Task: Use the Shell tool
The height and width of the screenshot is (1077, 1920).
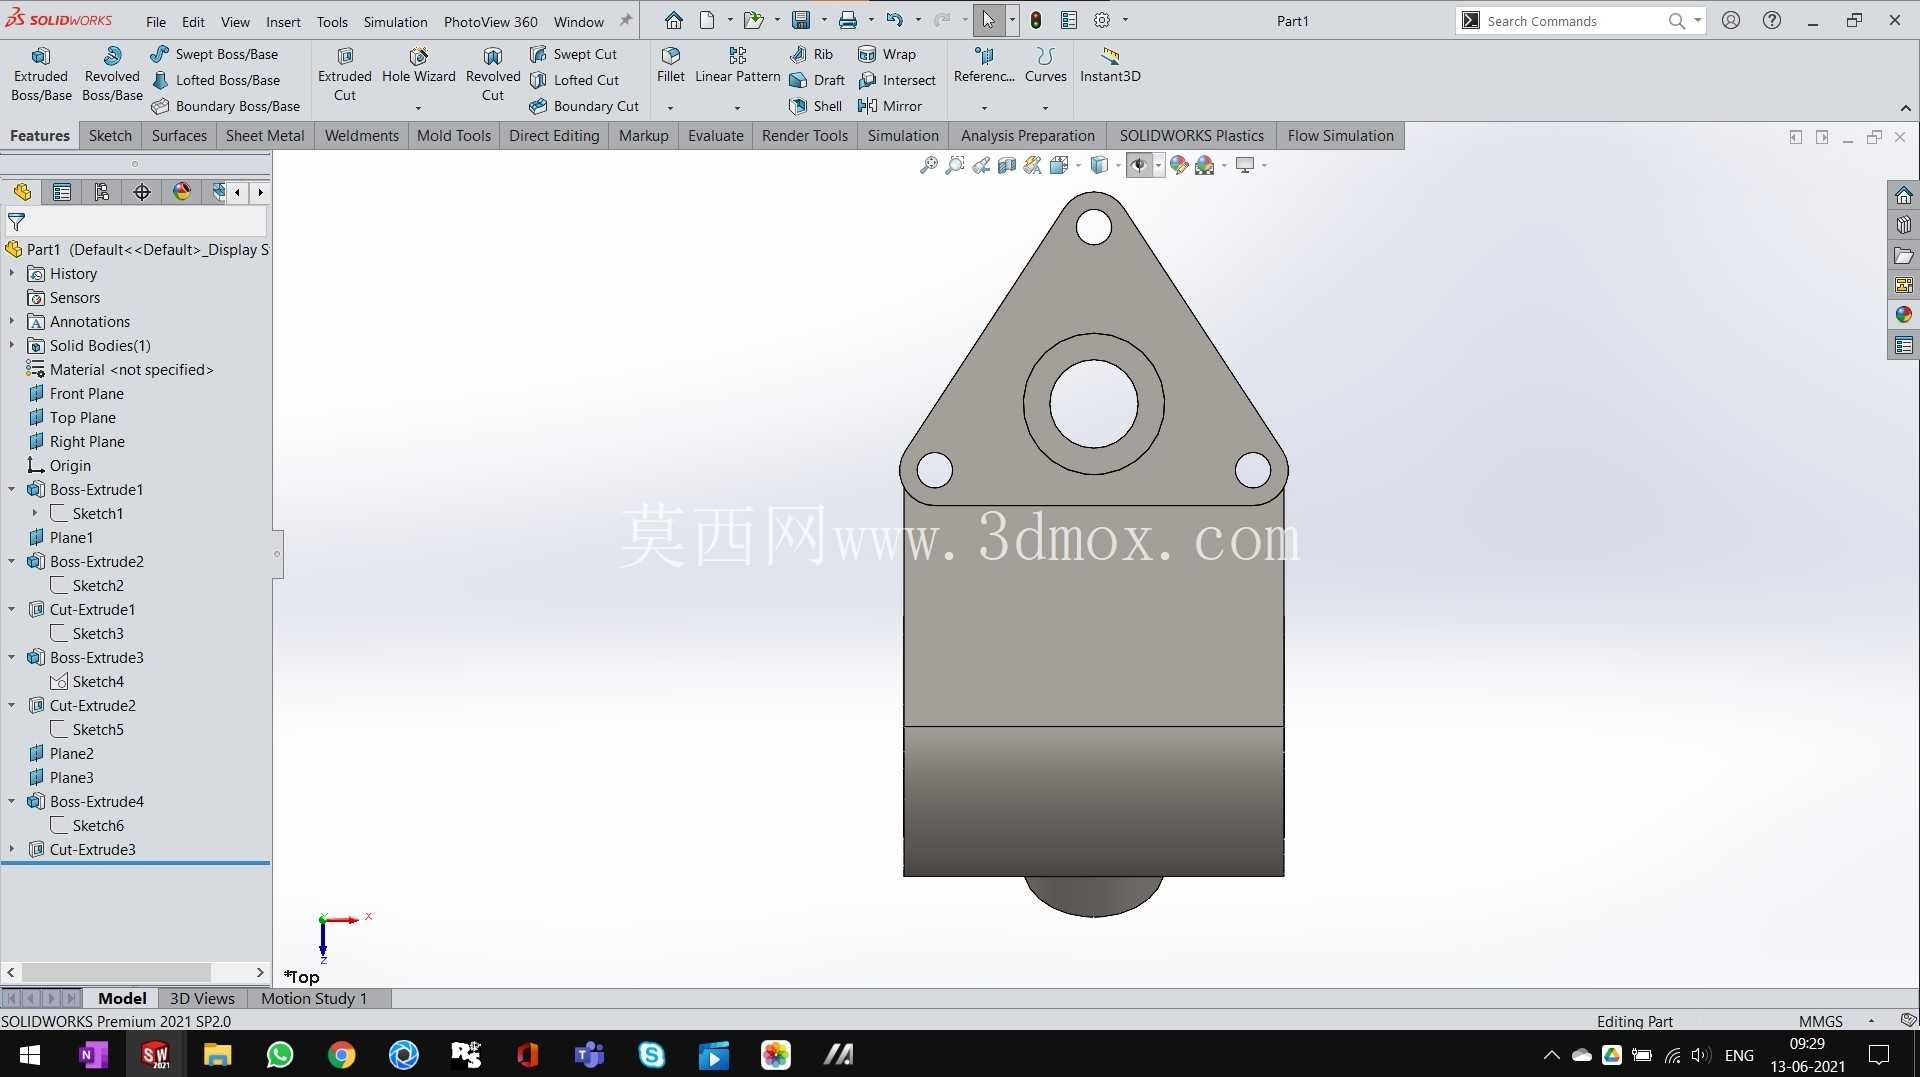Action: click(x=816, y=106)
